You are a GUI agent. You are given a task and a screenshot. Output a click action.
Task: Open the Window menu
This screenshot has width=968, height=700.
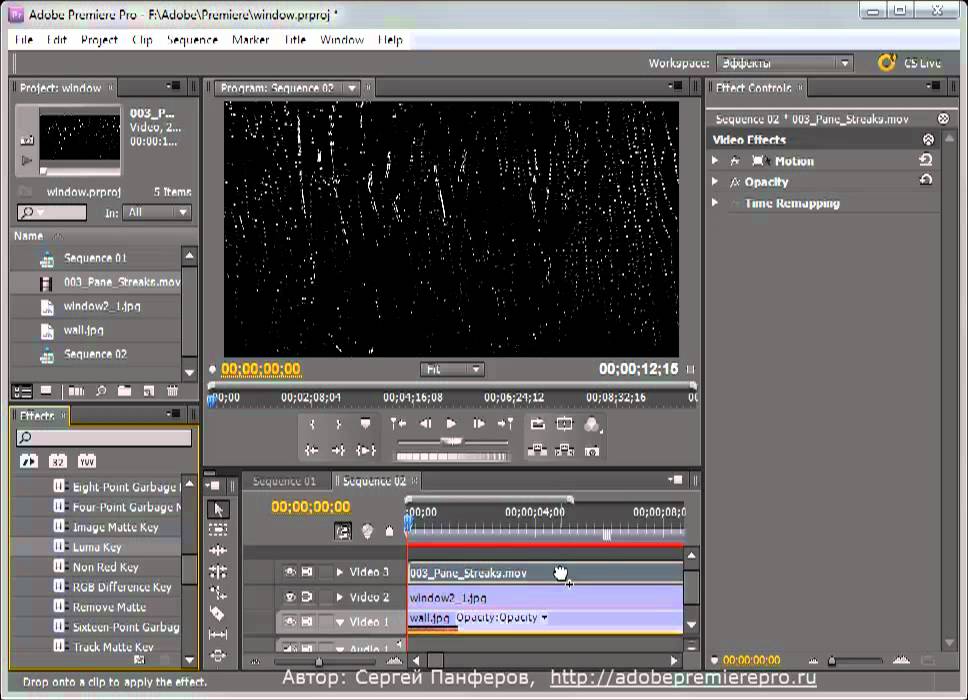tap(341, 40)
